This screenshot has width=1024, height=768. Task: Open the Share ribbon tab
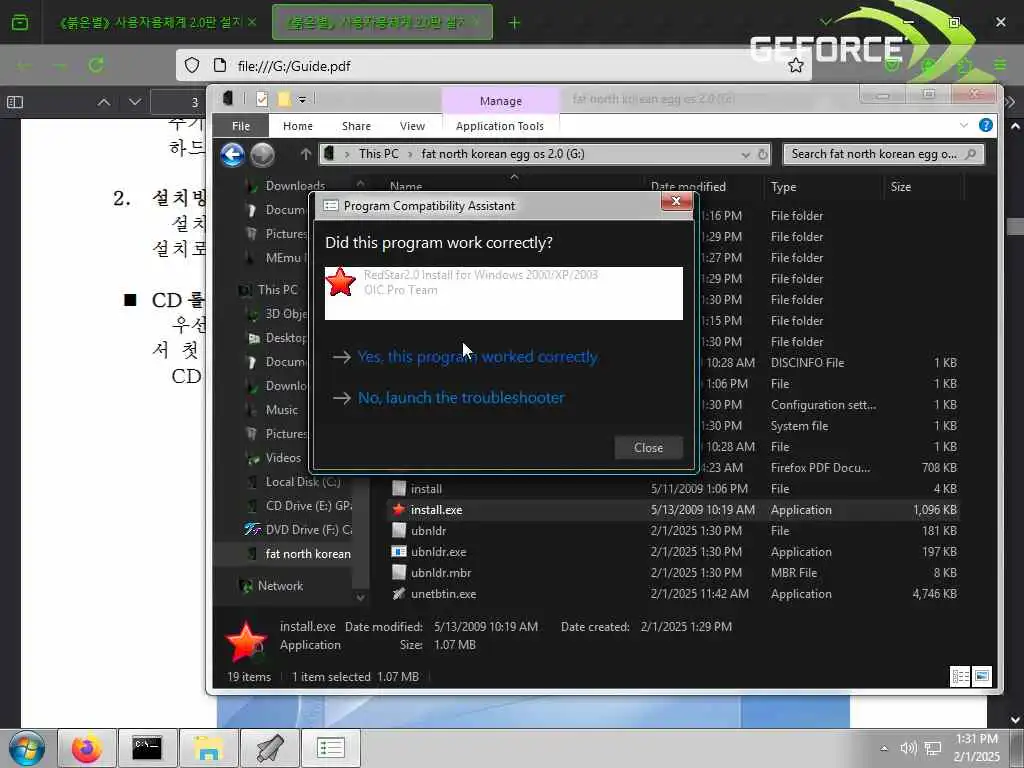pyautogui.click(x=356, y=126)
